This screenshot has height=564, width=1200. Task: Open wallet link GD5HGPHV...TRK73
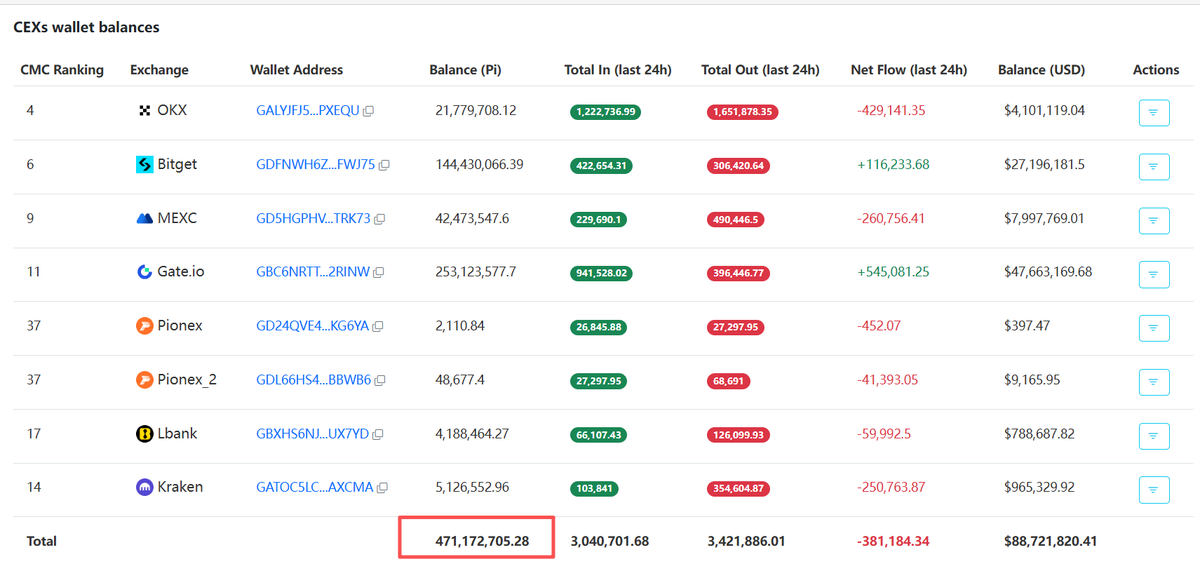click(x=313, y=218)
